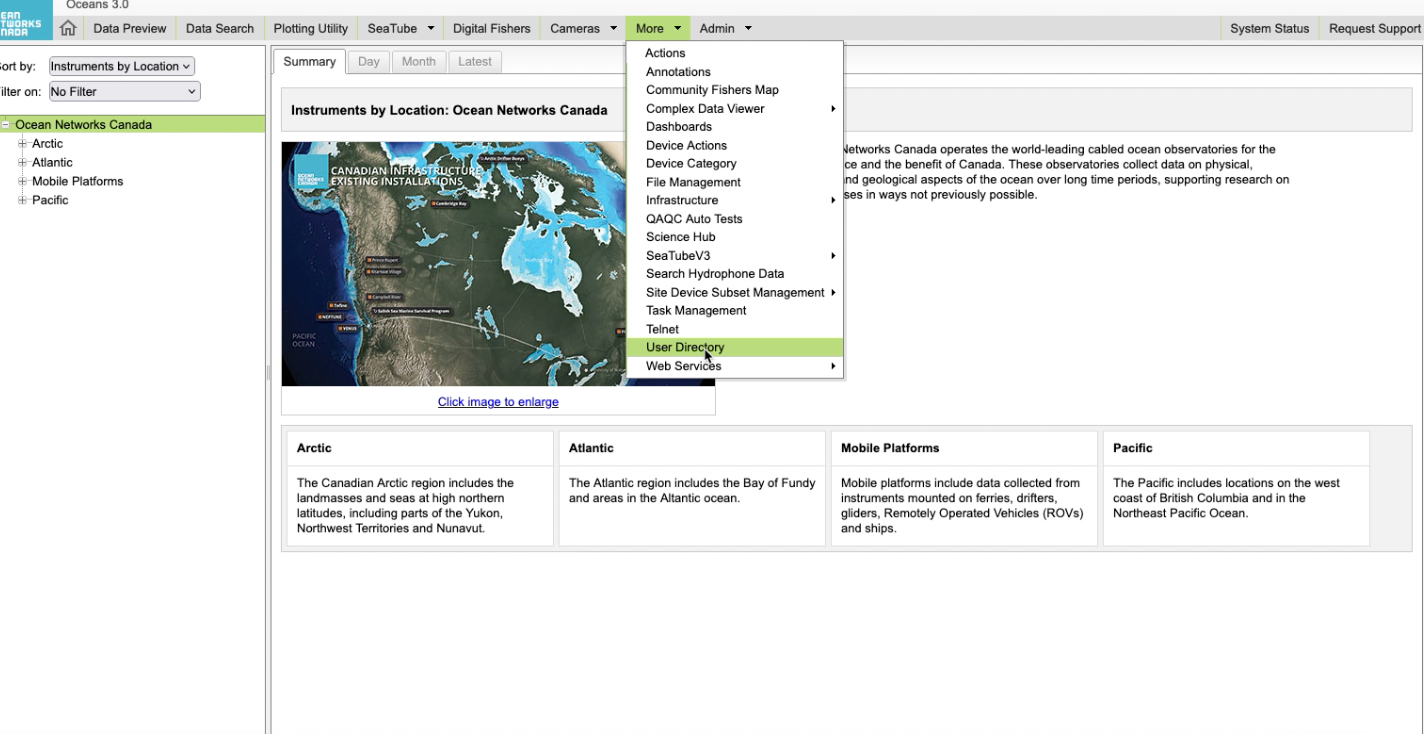Select Device Actions menu entry

tap(734, 145)
